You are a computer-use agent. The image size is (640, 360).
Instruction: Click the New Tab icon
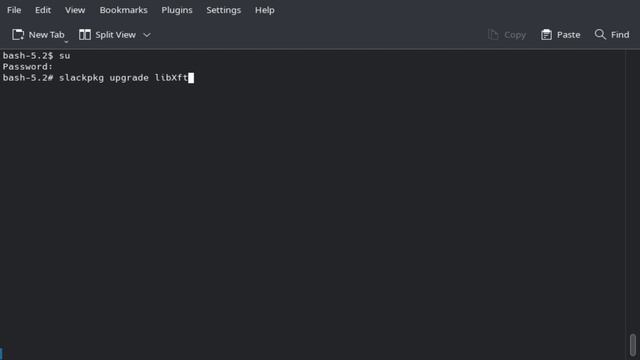(x=18, y=35)
